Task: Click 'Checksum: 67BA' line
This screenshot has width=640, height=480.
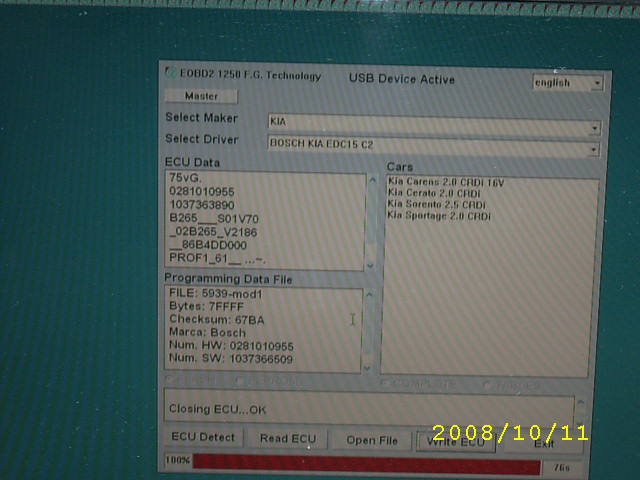Action: pos(216,320)
